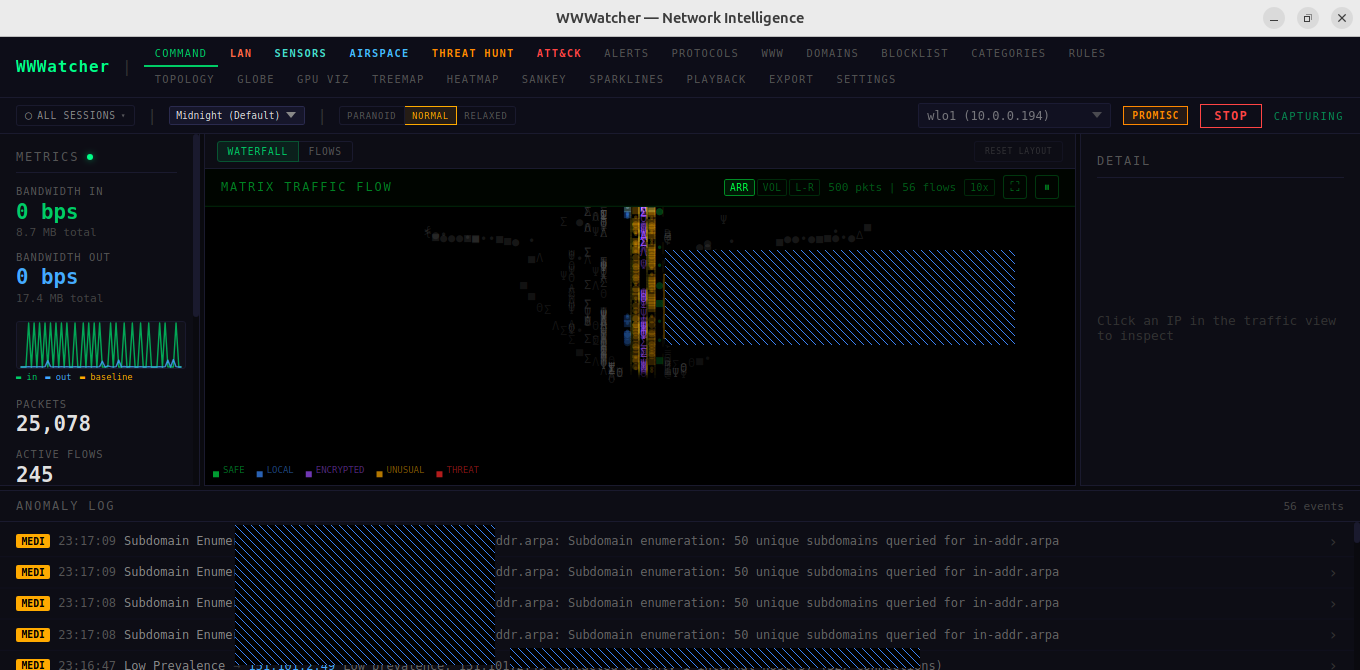Open the RULES tab
This screenshot has width=1360, height=670.
click(1087, 53)
